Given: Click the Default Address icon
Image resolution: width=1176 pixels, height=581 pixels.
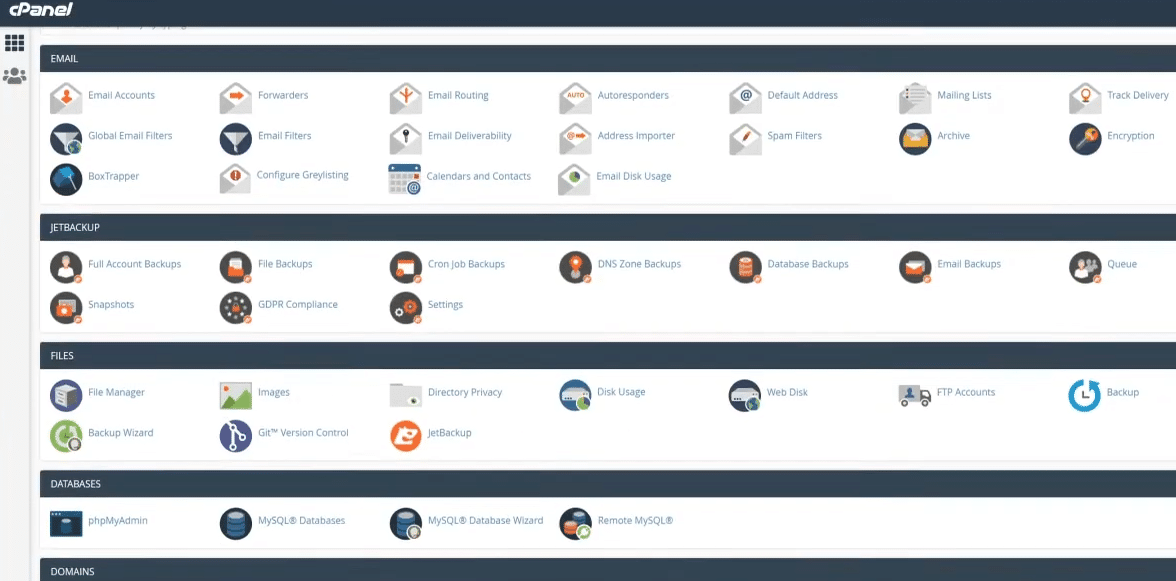Looking at the screenshot, I should (746, 97).
